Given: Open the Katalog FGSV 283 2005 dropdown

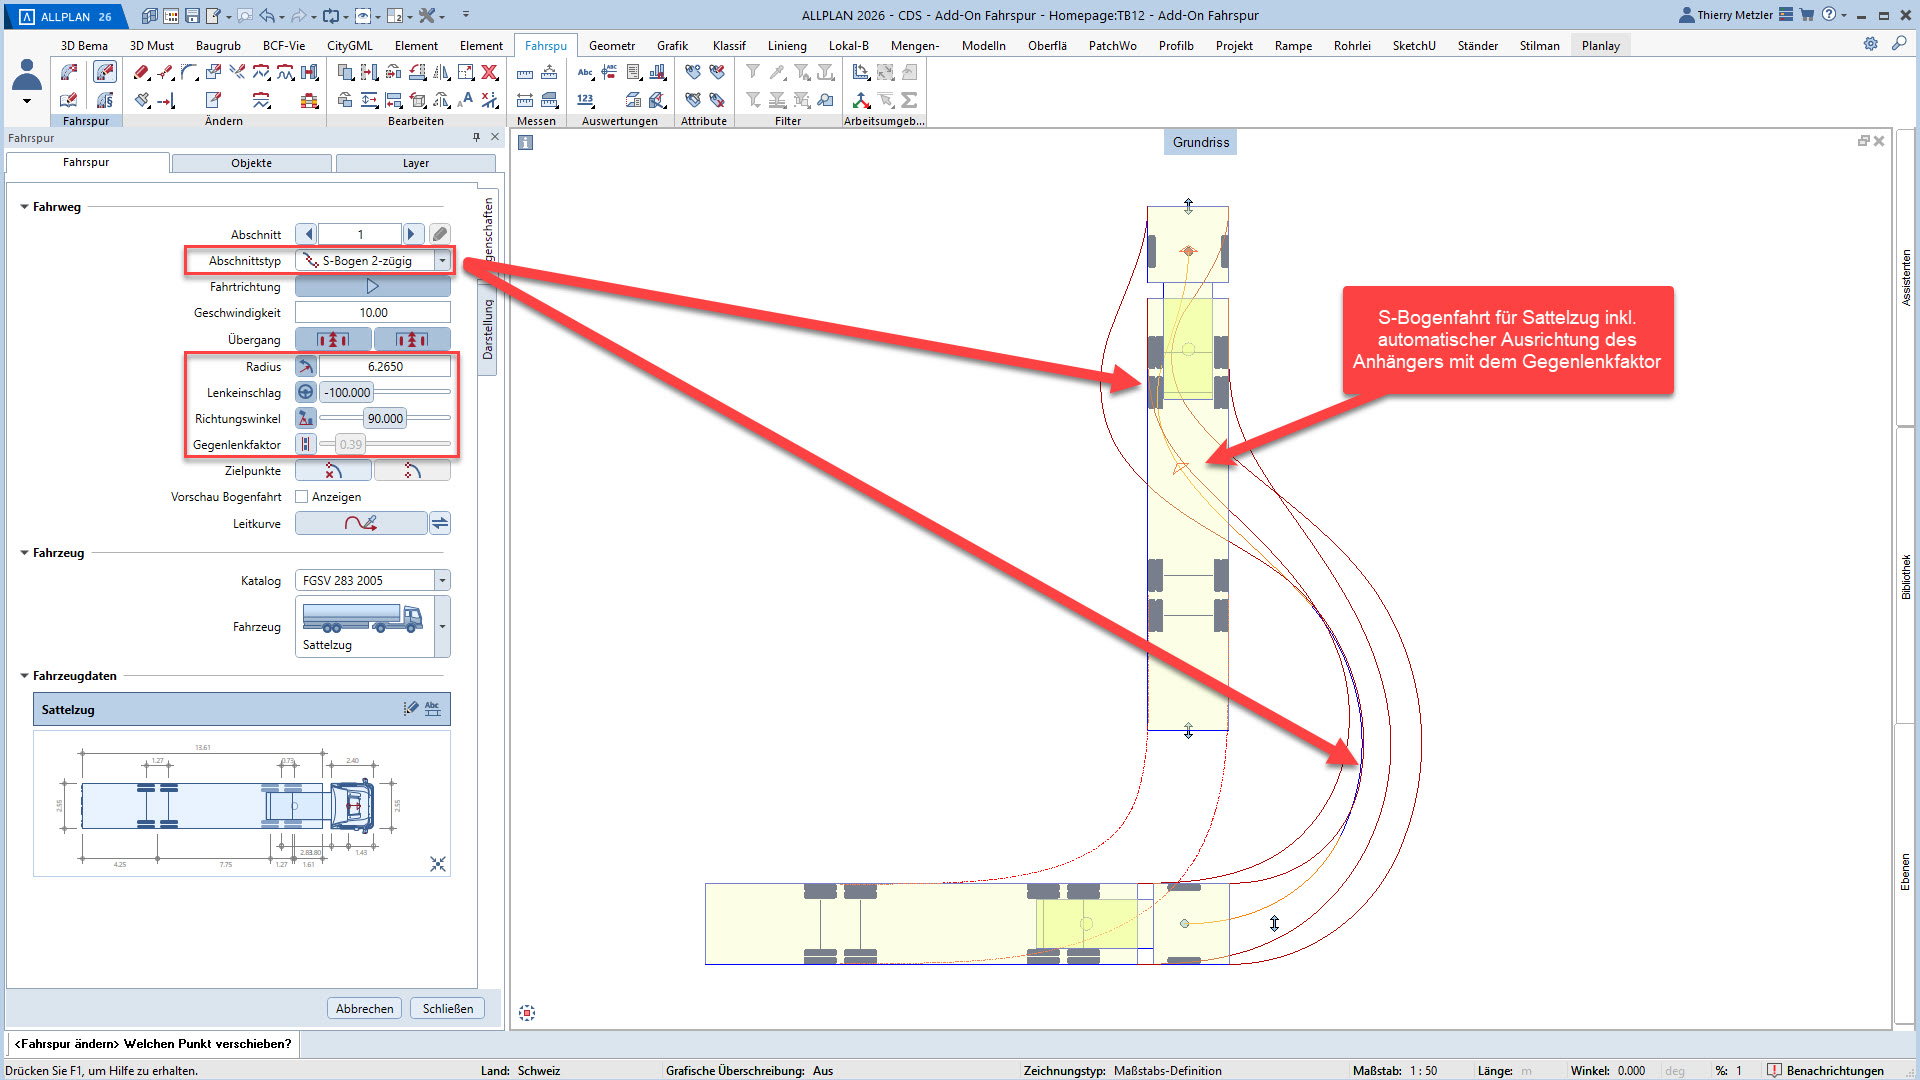Looking at the screenshot, I should point(442,580).
